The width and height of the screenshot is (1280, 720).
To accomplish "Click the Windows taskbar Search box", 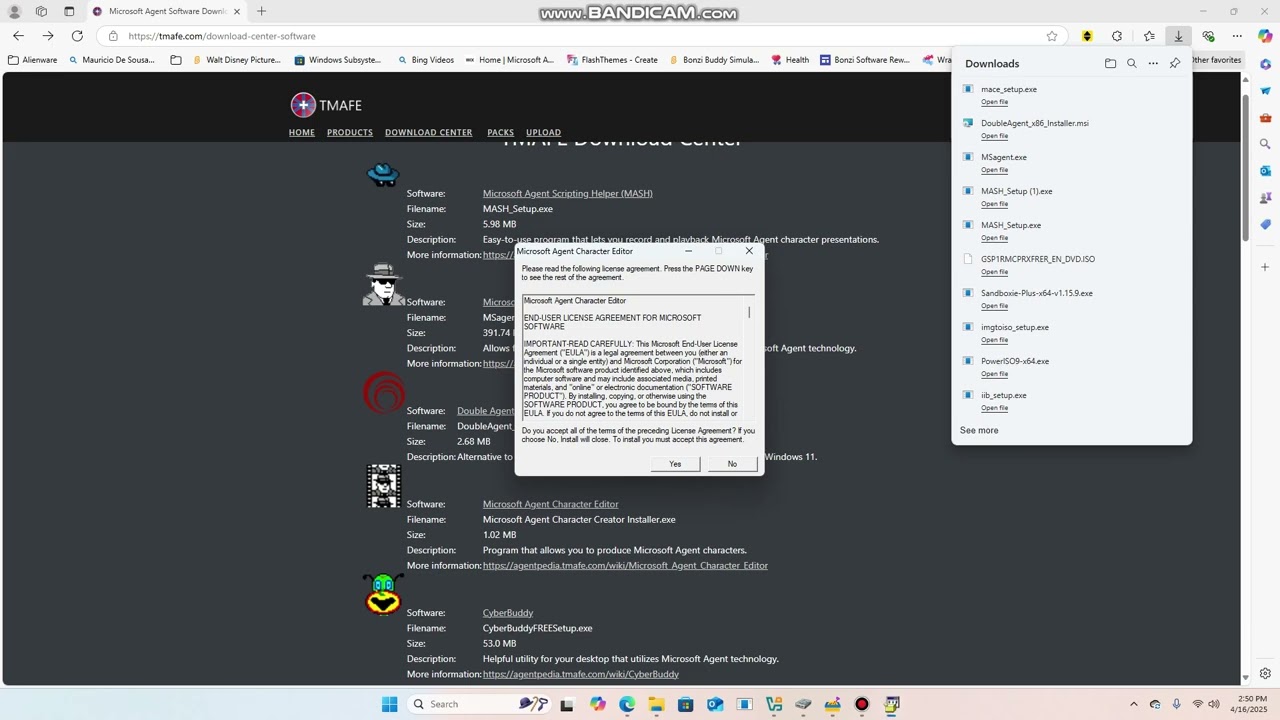I will 478,704.
